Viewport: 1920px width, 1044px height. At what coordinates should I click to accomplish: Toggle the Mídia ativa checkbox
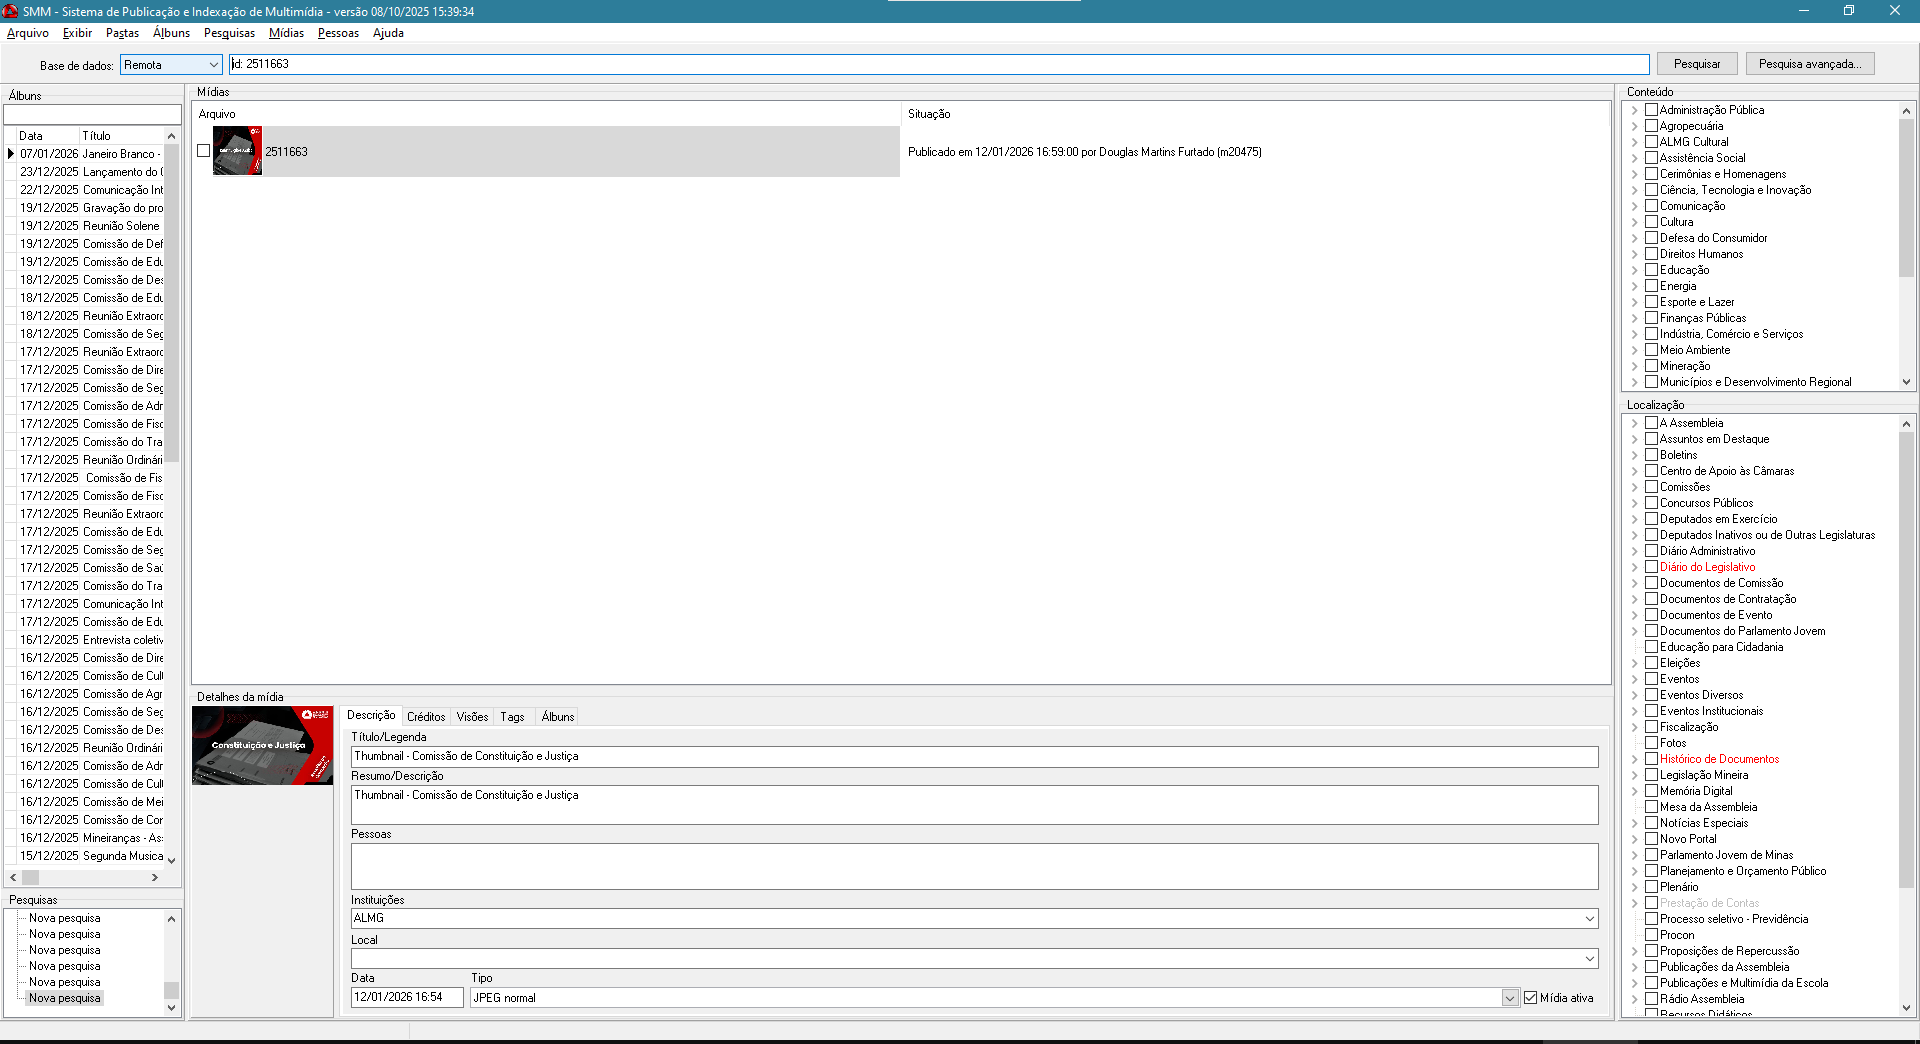[x=1530, y=998]
